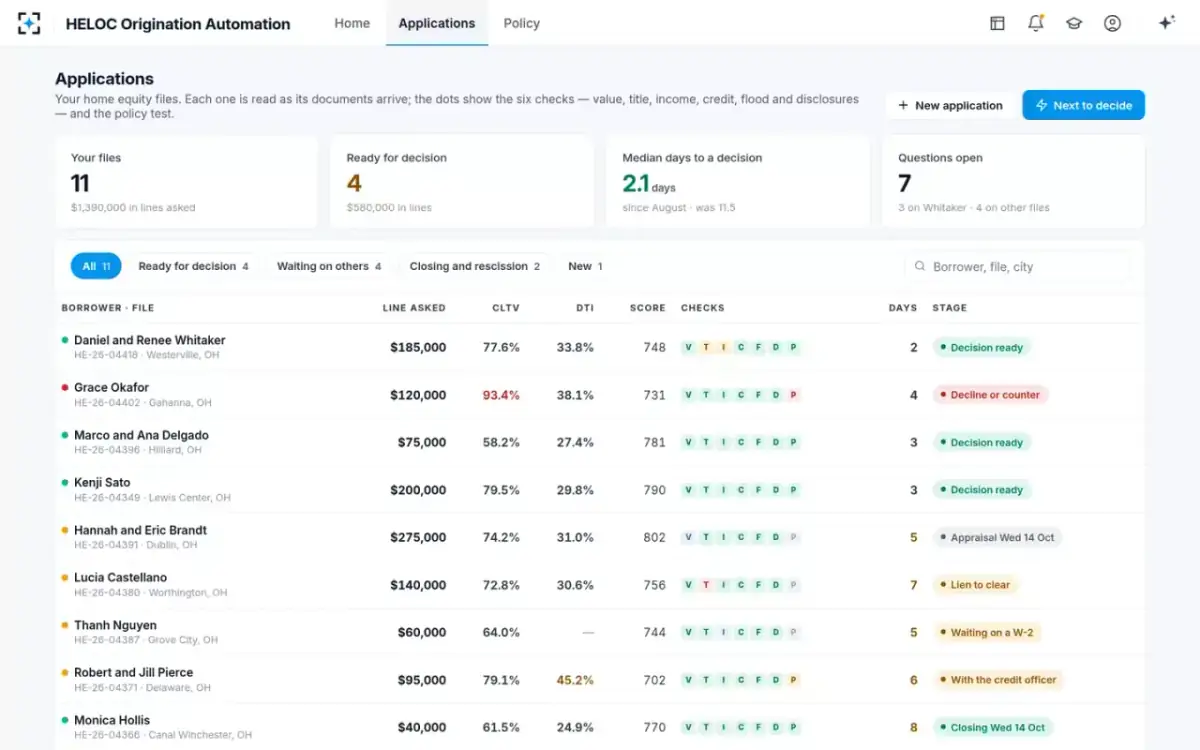The image size is (1200, 750).
Task: Show the New filter
Action: 585,266
